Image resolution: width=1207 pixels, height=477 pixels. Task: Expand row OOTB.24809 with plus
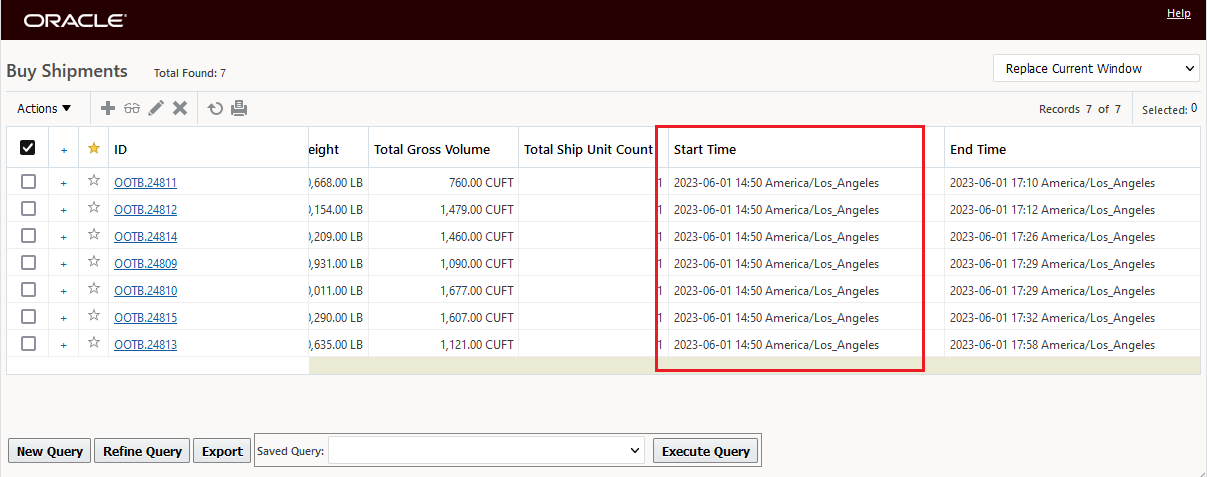64,264
